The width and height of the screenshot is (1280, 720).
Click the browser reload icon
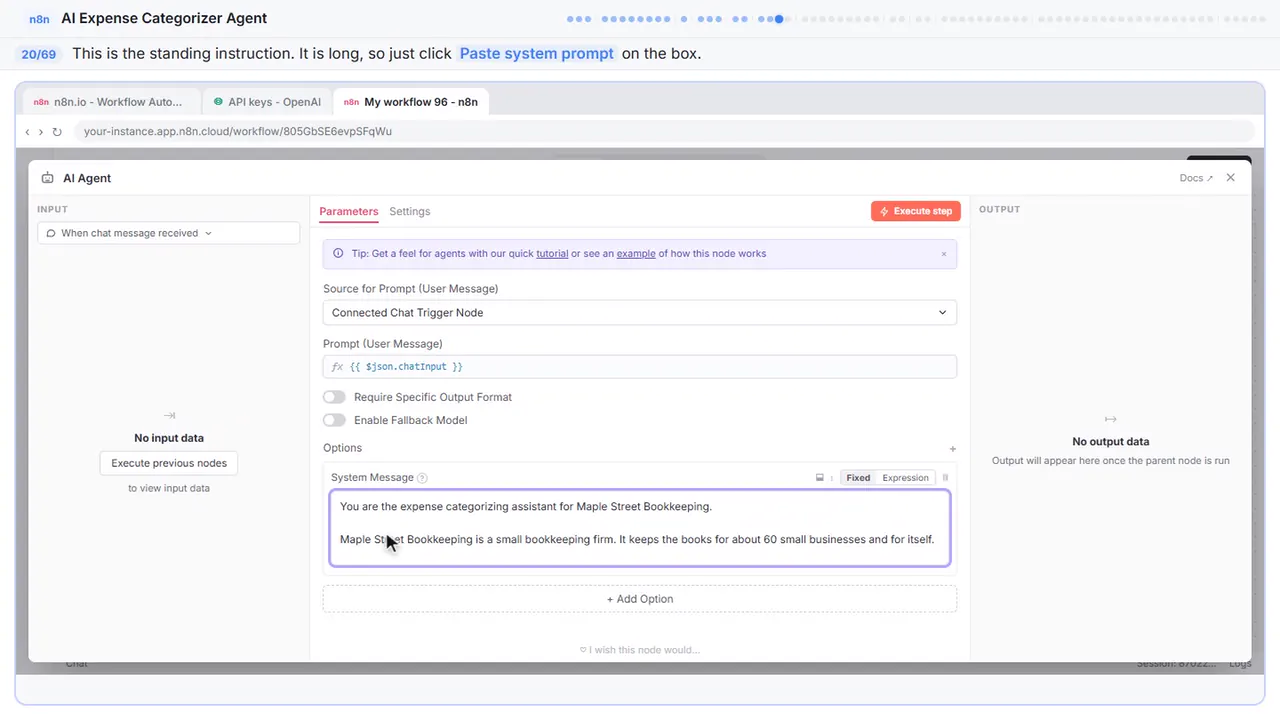point(57,132)
